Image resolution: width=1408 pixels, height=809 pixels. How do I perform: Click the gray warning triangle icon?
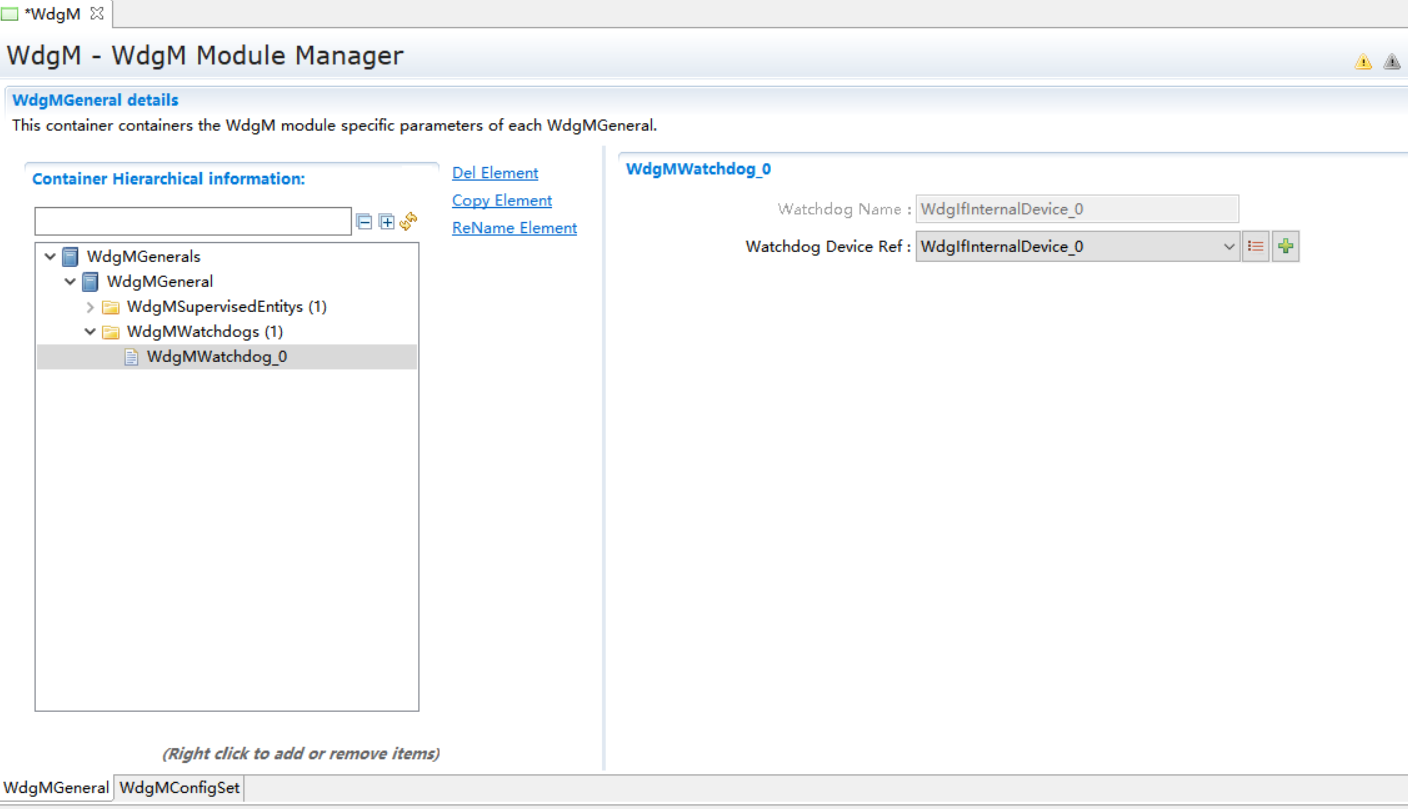tap(1391, 62)
